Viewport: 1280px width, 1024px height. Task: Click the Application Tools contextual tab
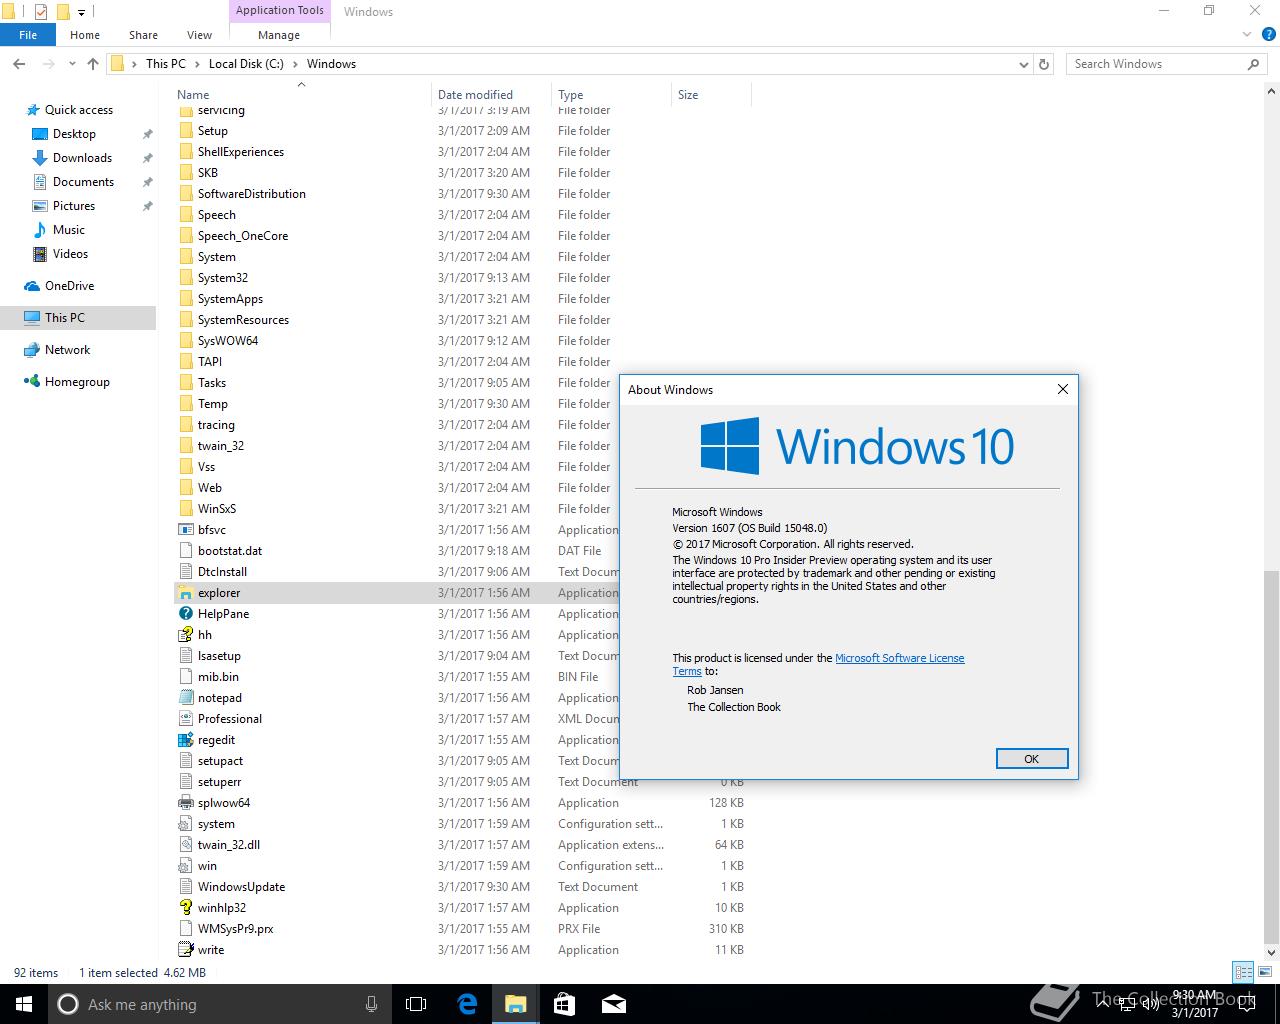tap(280, 11)
